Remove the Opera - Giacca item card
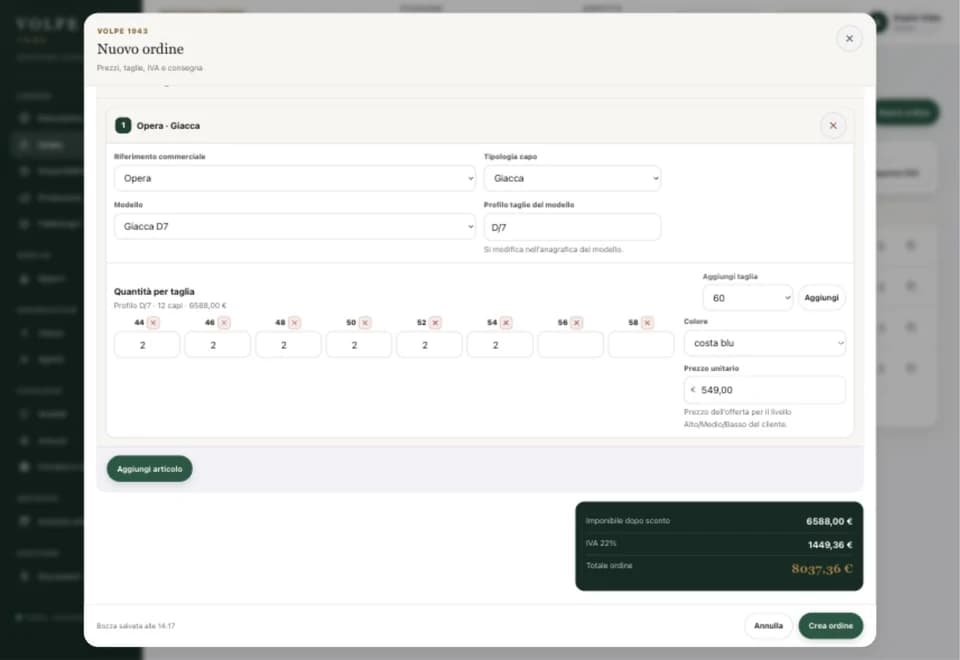This screenshot has height=660, width=960. [x=833, y=126]
